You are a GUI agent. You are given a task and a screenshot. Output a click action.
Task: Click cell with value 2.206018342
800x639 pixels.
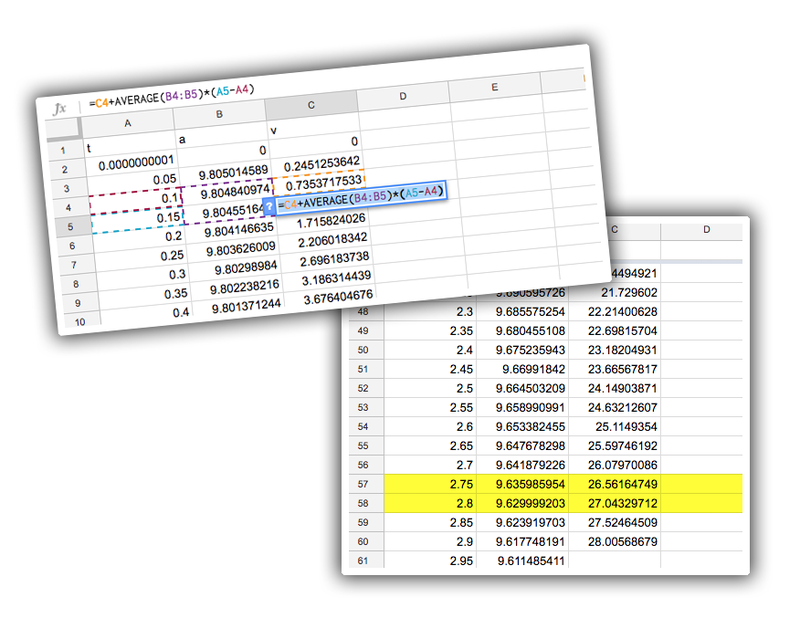(326, 241)
